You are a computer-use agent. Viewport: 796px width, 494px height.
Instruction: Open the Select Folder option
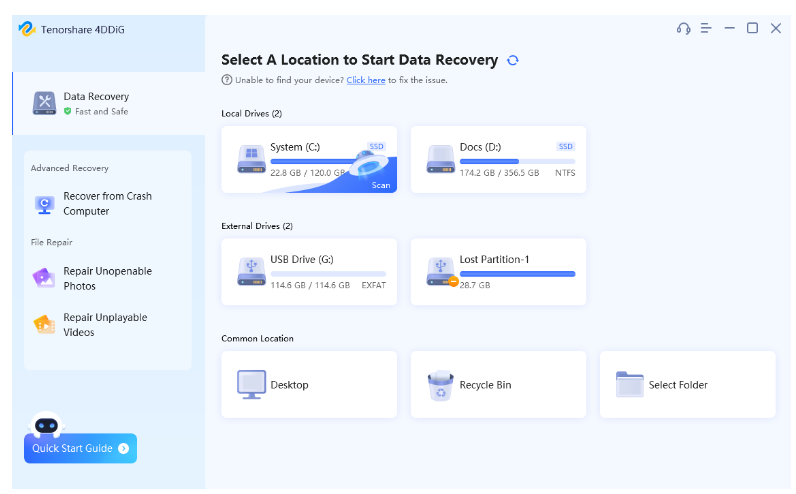687,385
